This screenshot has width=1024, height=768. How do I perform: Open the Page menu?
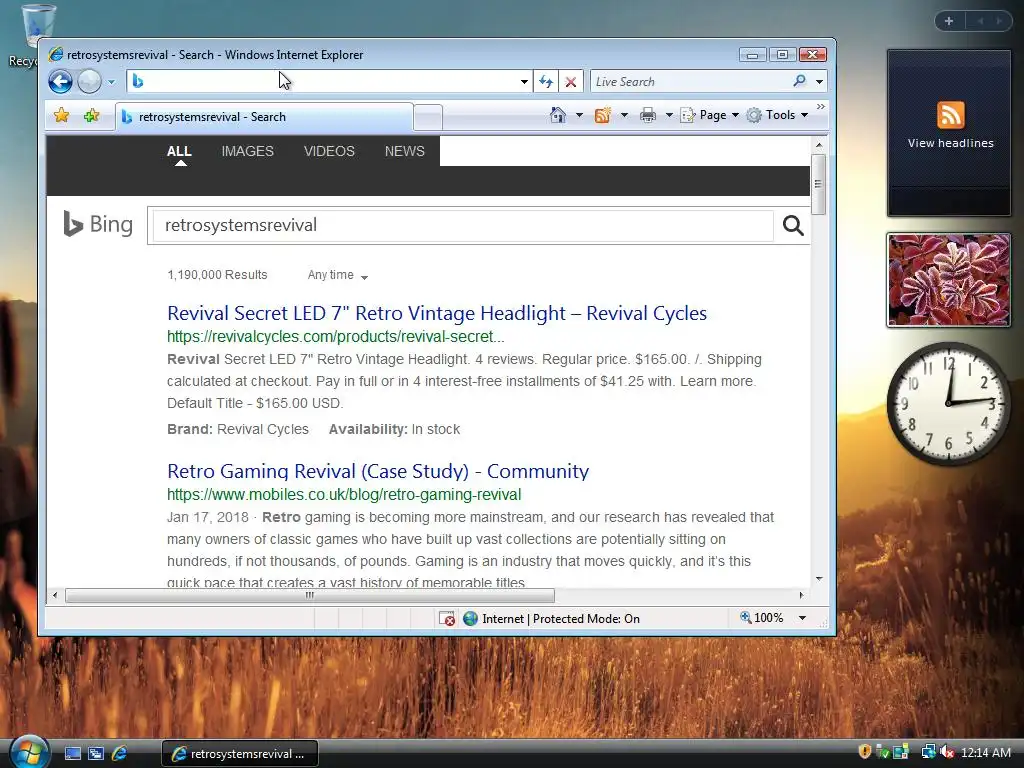(709, 115)
